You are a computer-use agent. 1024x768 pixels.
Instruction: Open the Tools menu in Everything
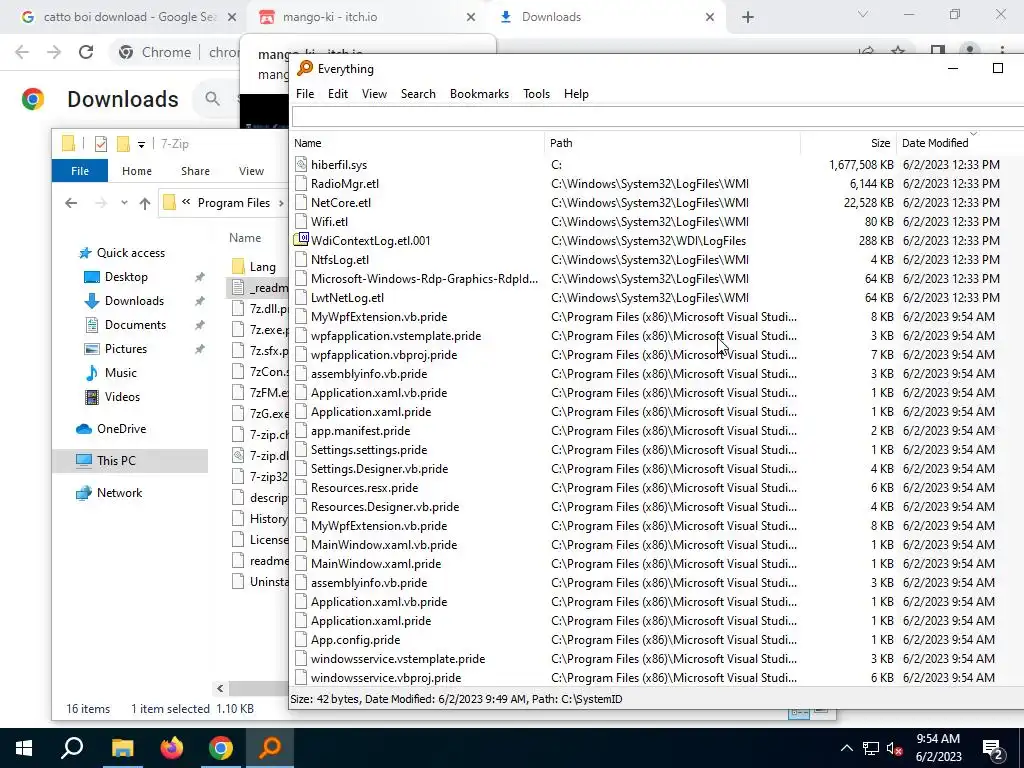[x=536, y=93]
